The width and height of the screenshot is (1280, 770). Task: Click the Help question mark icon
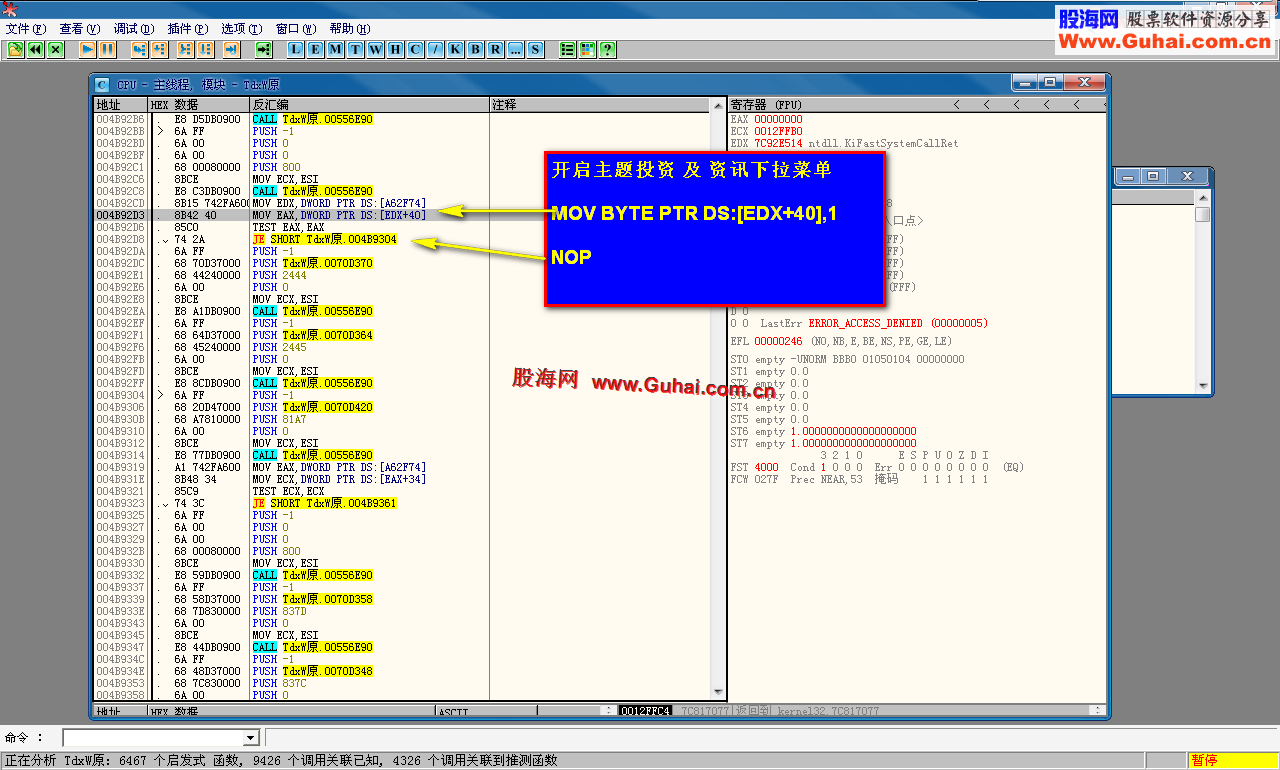click(608, 49)
